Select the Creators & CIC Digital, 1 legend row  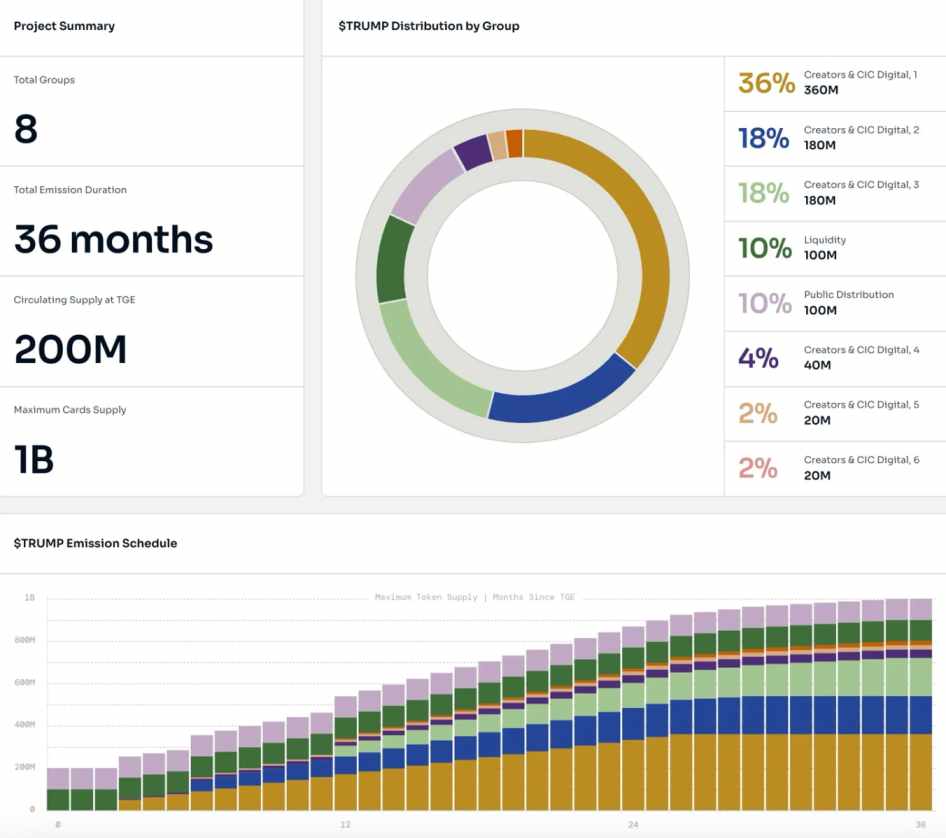coord(835,84)
